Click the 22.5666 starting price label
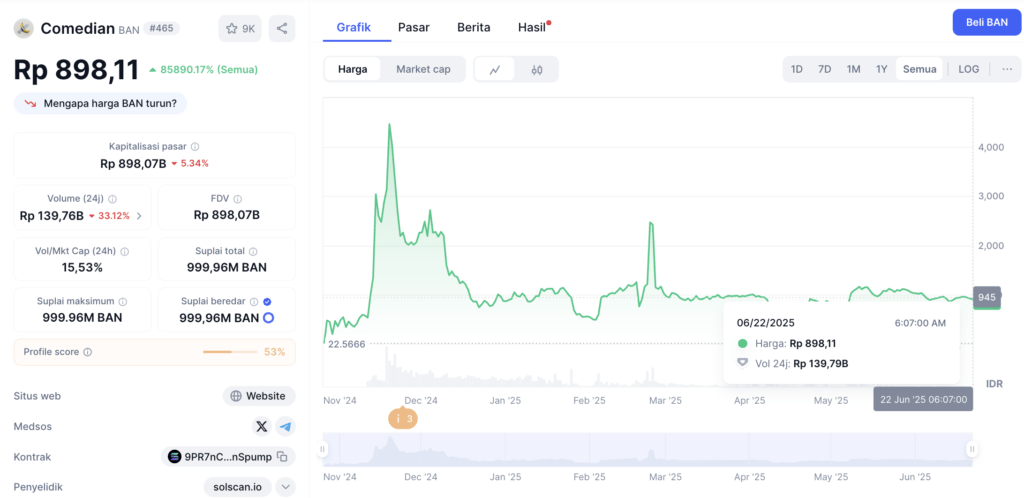Screen dimensions: 1024x498 347,344
